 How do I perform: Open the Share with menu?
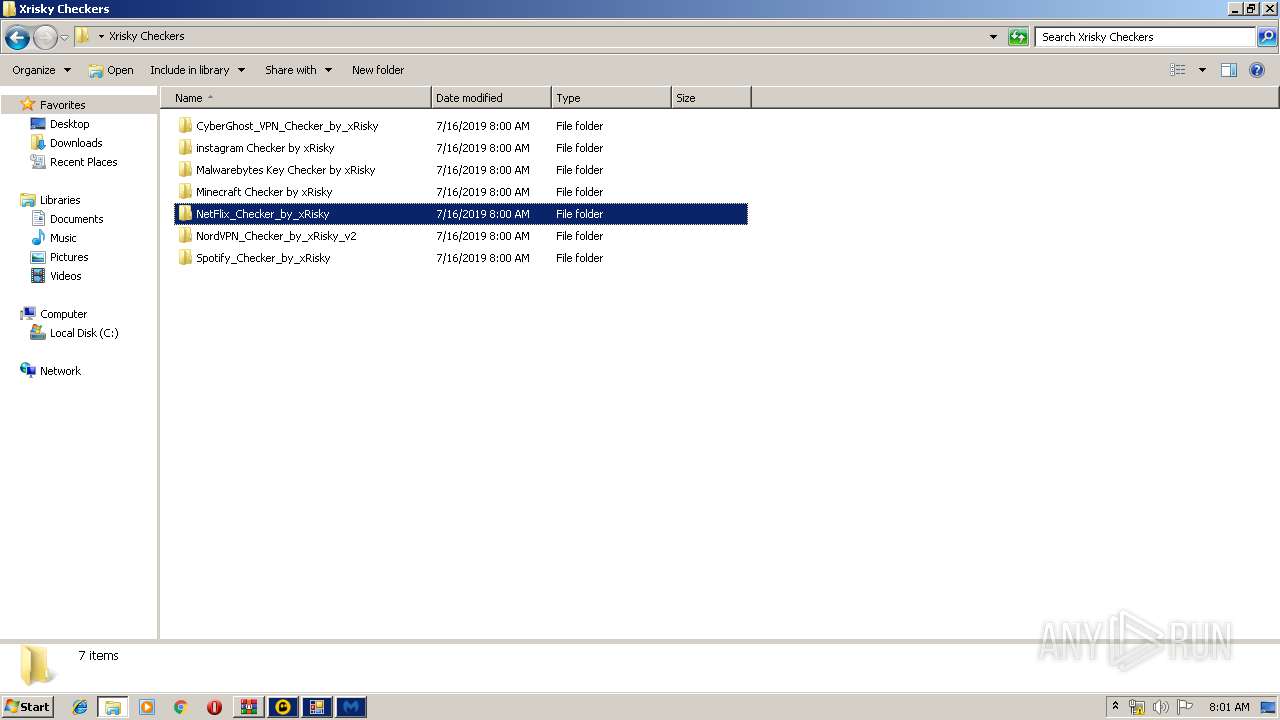[298, 70]
